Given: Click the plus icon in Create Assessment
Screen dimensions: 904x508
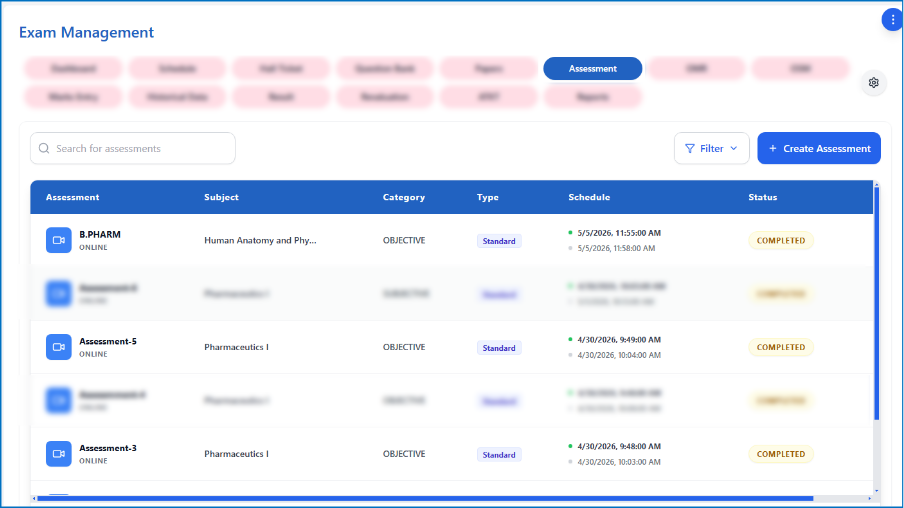Looking at the screenshot, I should pyautogui.click(x=773, y=149).
